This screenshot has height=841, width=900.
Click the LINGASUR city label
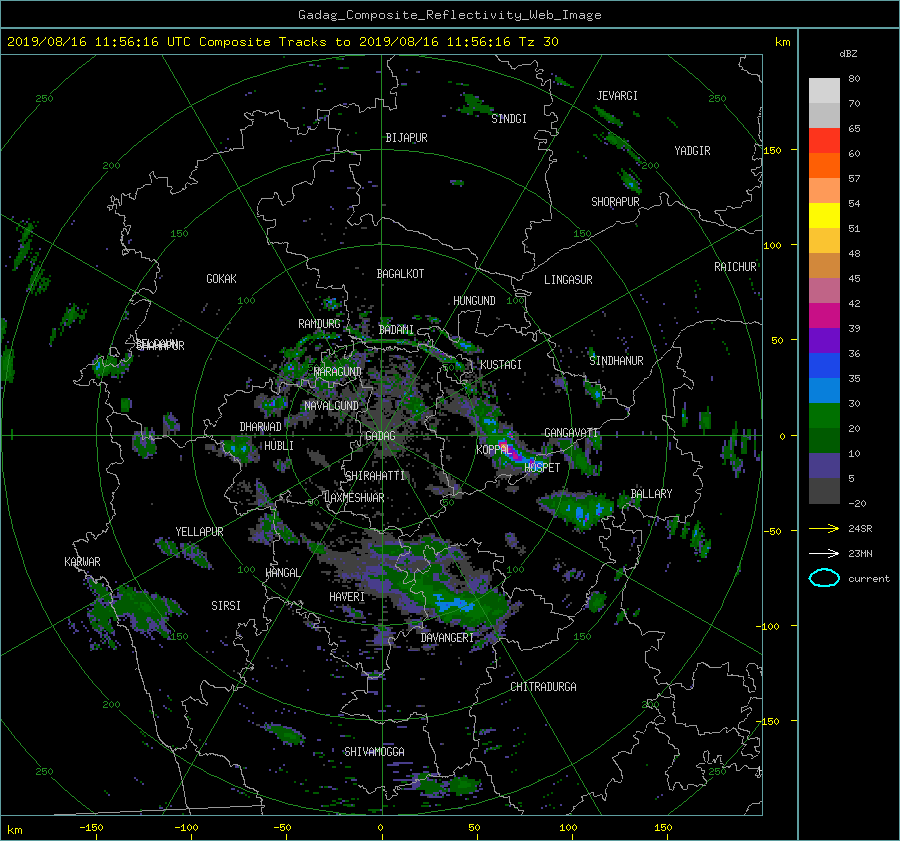tap(568, 280)
